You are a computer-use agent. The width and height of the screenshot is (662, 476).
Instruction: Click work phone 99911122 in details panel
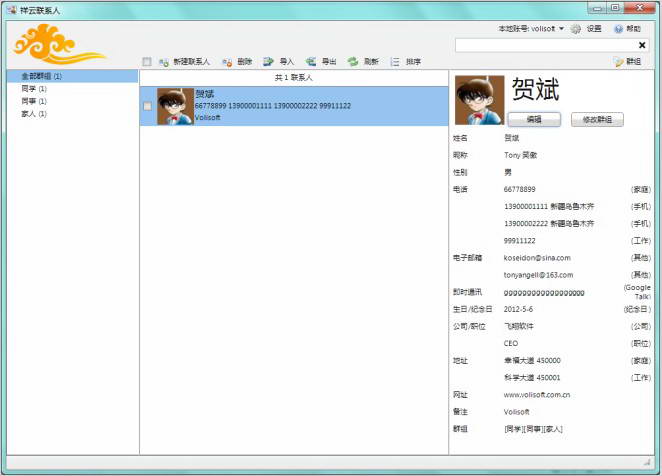coord(519,241)
